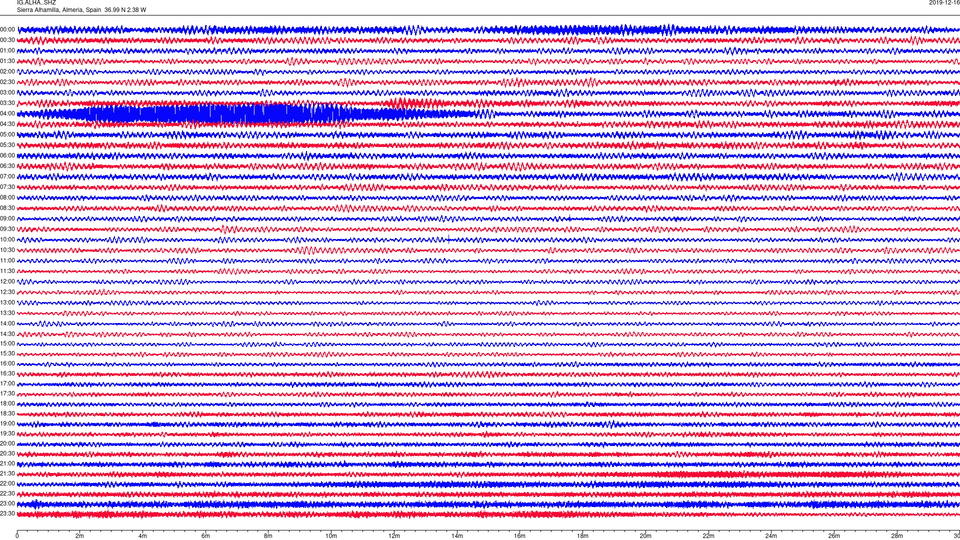This screenshot has width=960, height=540.
Task: Click the 16m minute-axis label
Action: [520, 536]
